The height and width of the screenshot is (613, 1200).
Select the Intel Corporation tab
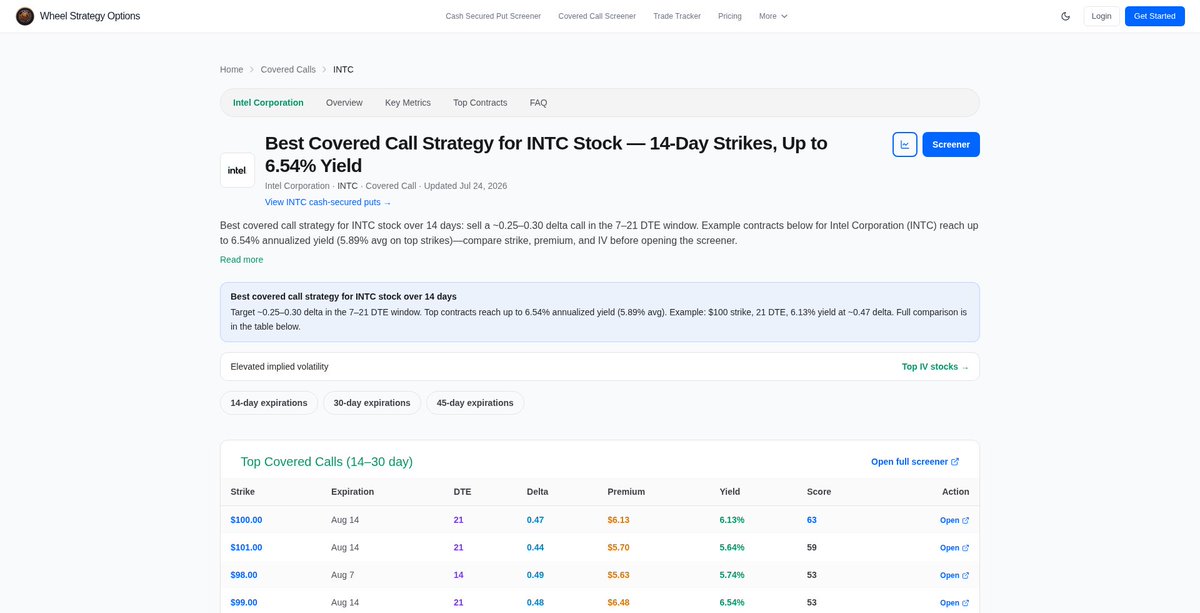[x=268, y=103]
